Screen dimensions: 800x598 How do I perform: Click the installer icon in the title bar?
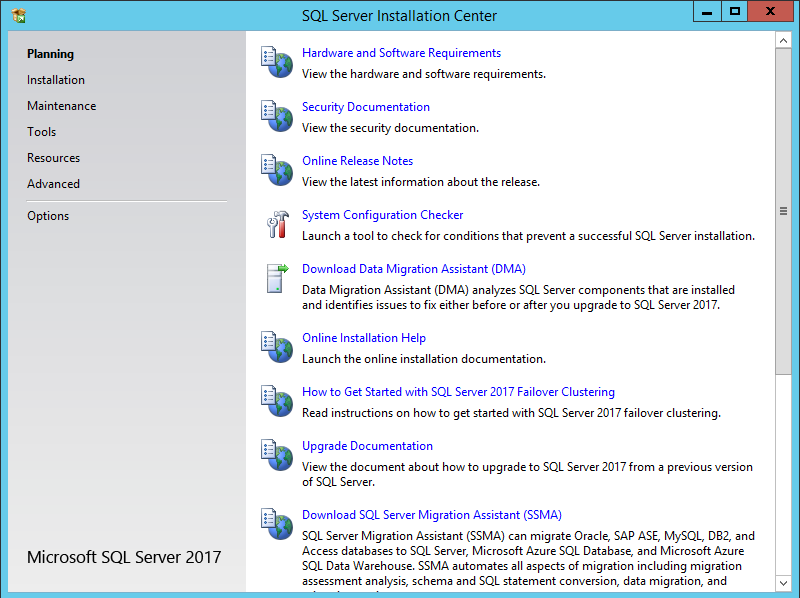[18, 16]
